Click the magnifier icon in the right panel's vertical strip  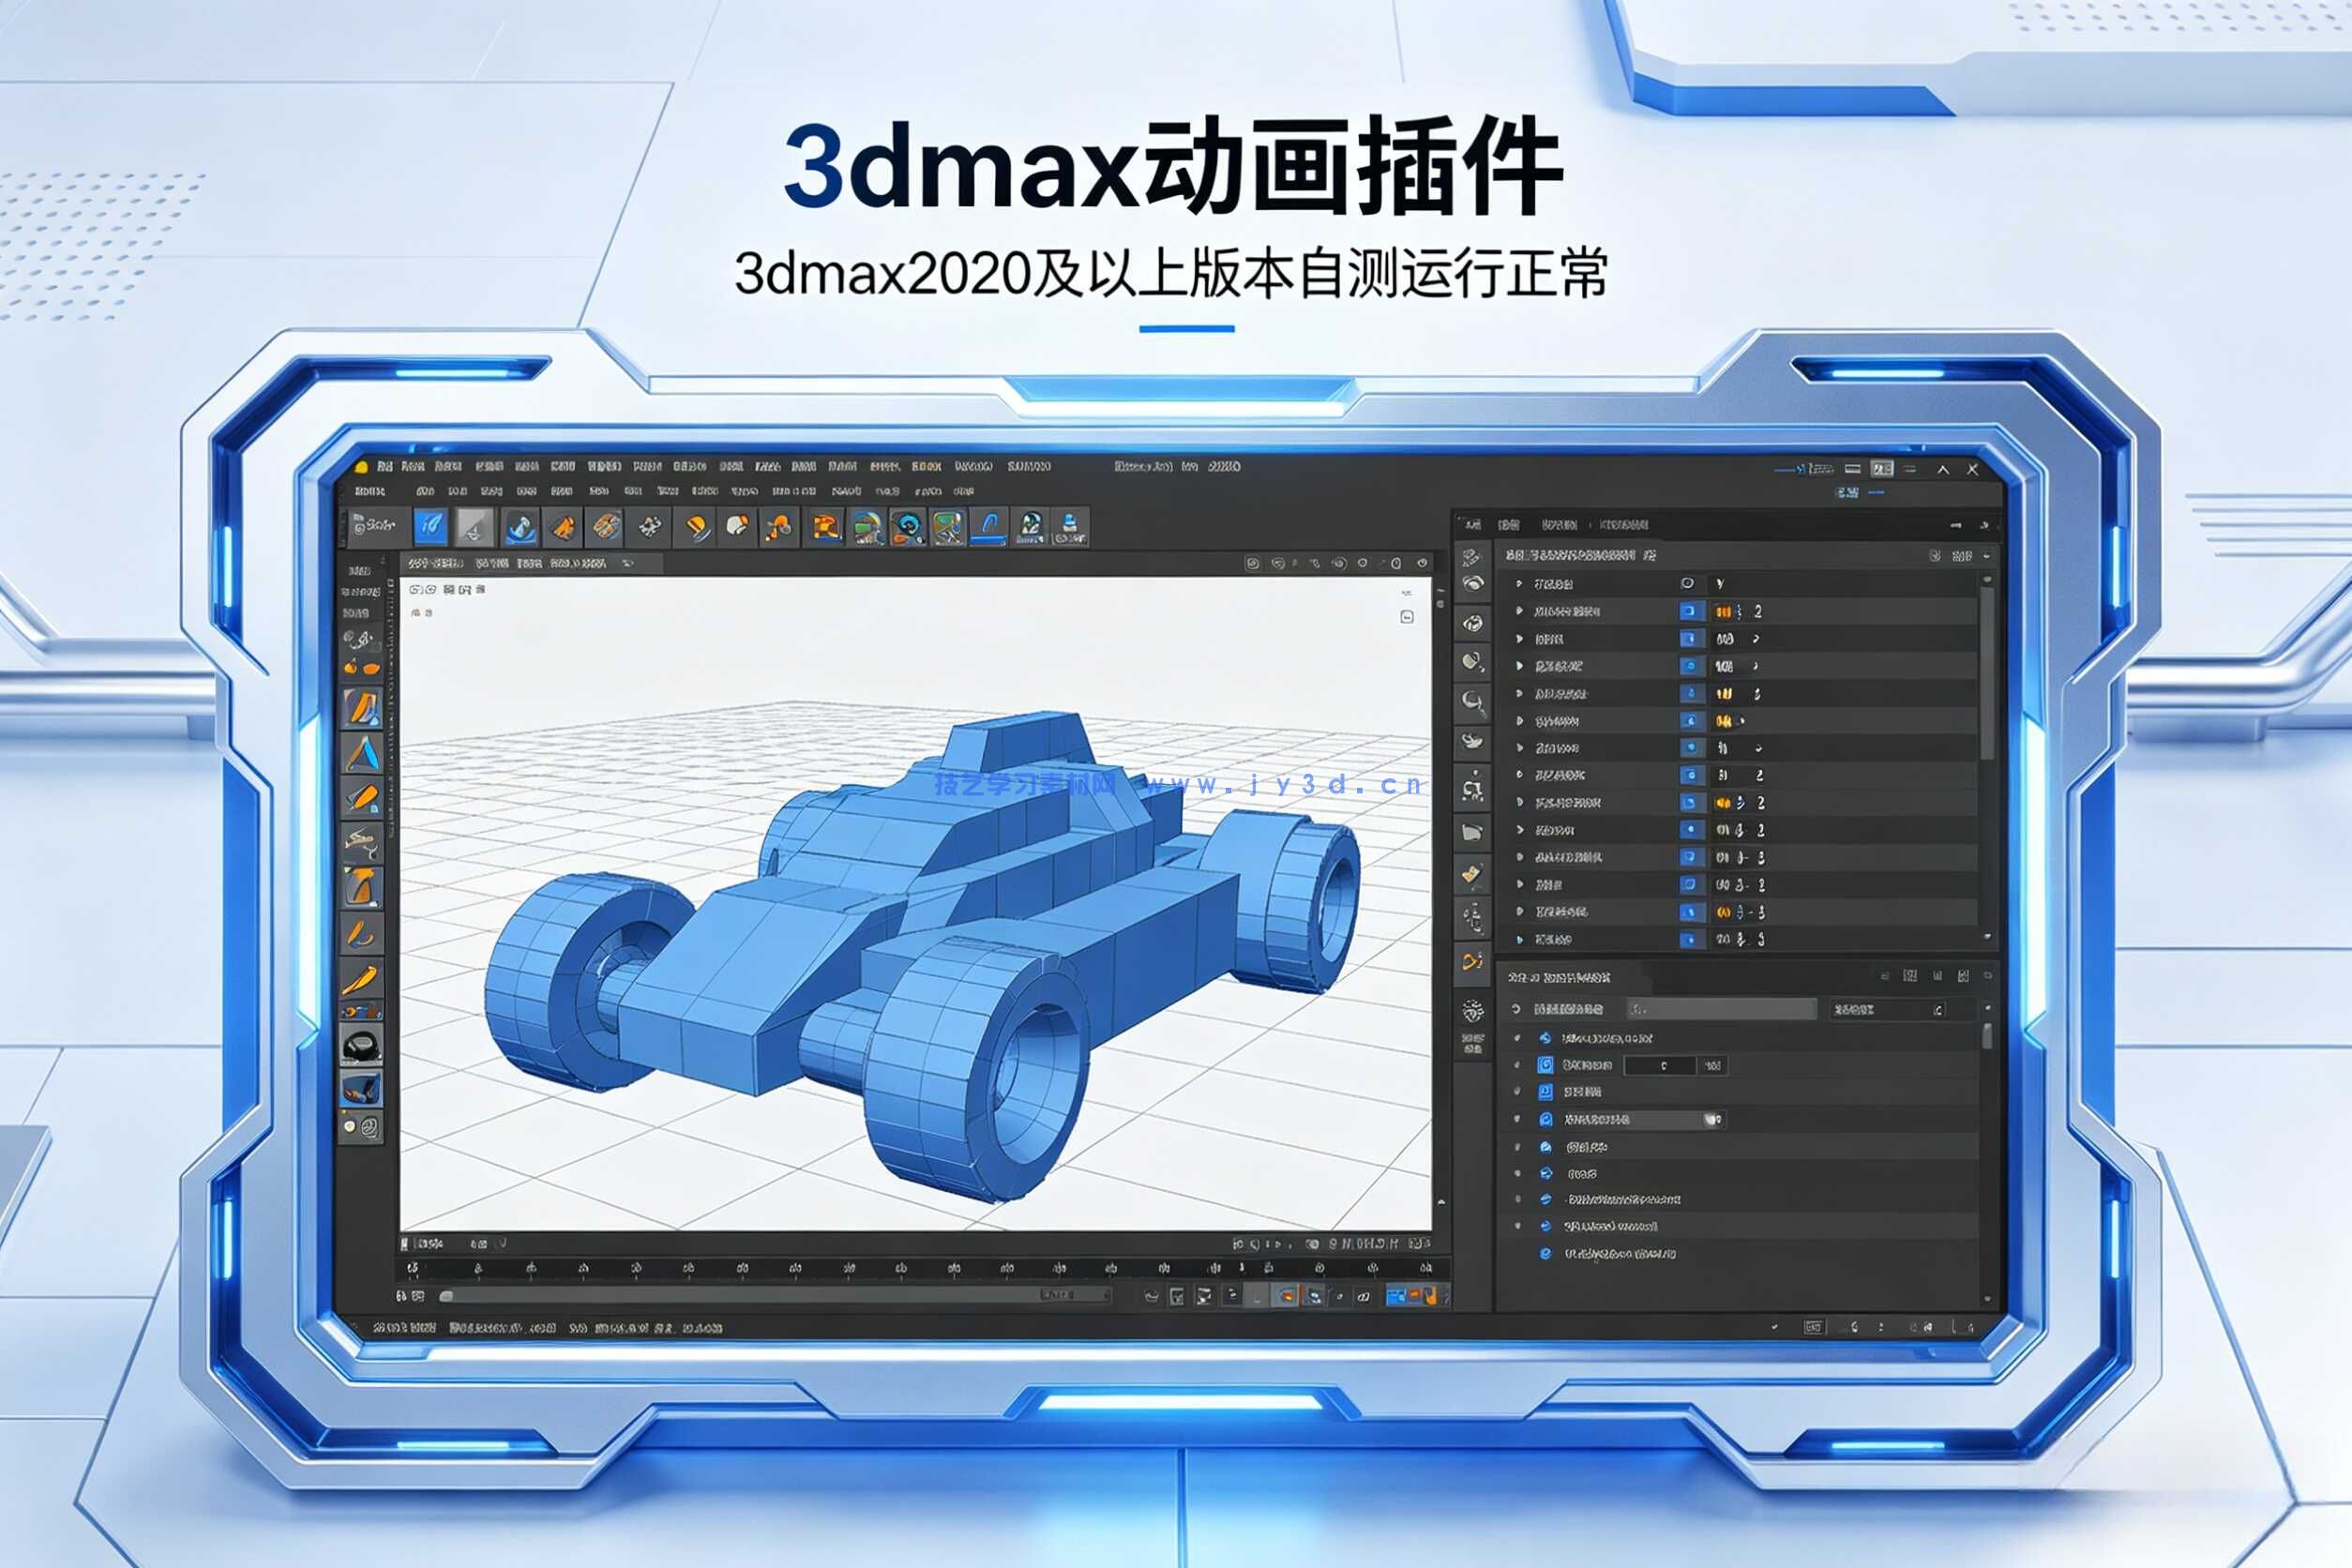[x=1472, y=702]
